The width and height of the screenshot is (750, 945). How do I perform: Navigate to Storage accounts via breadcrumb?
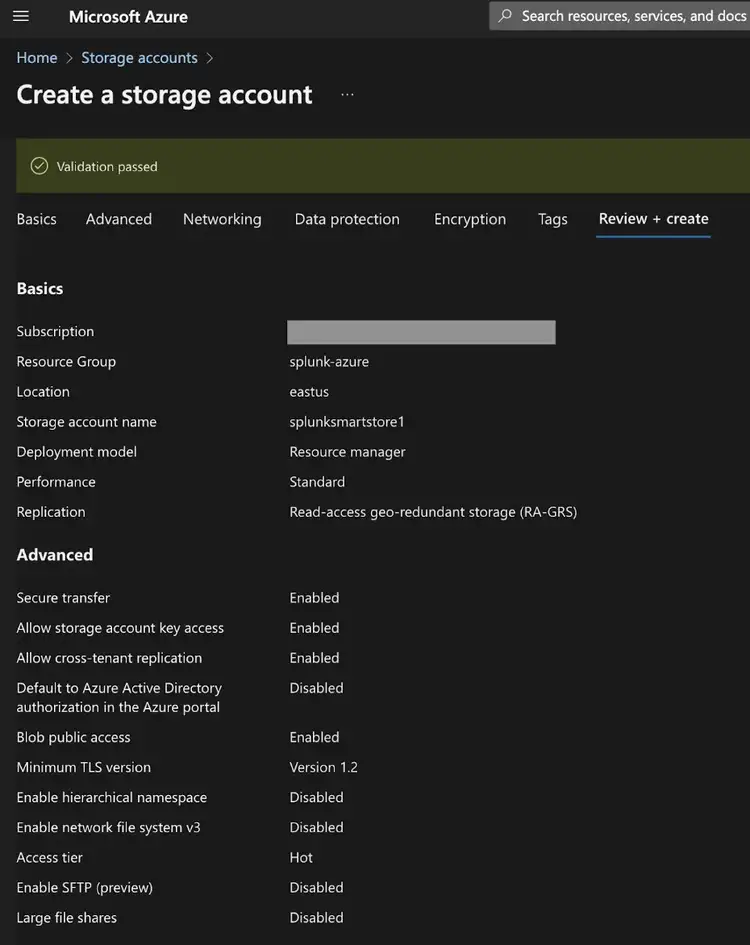139,58
